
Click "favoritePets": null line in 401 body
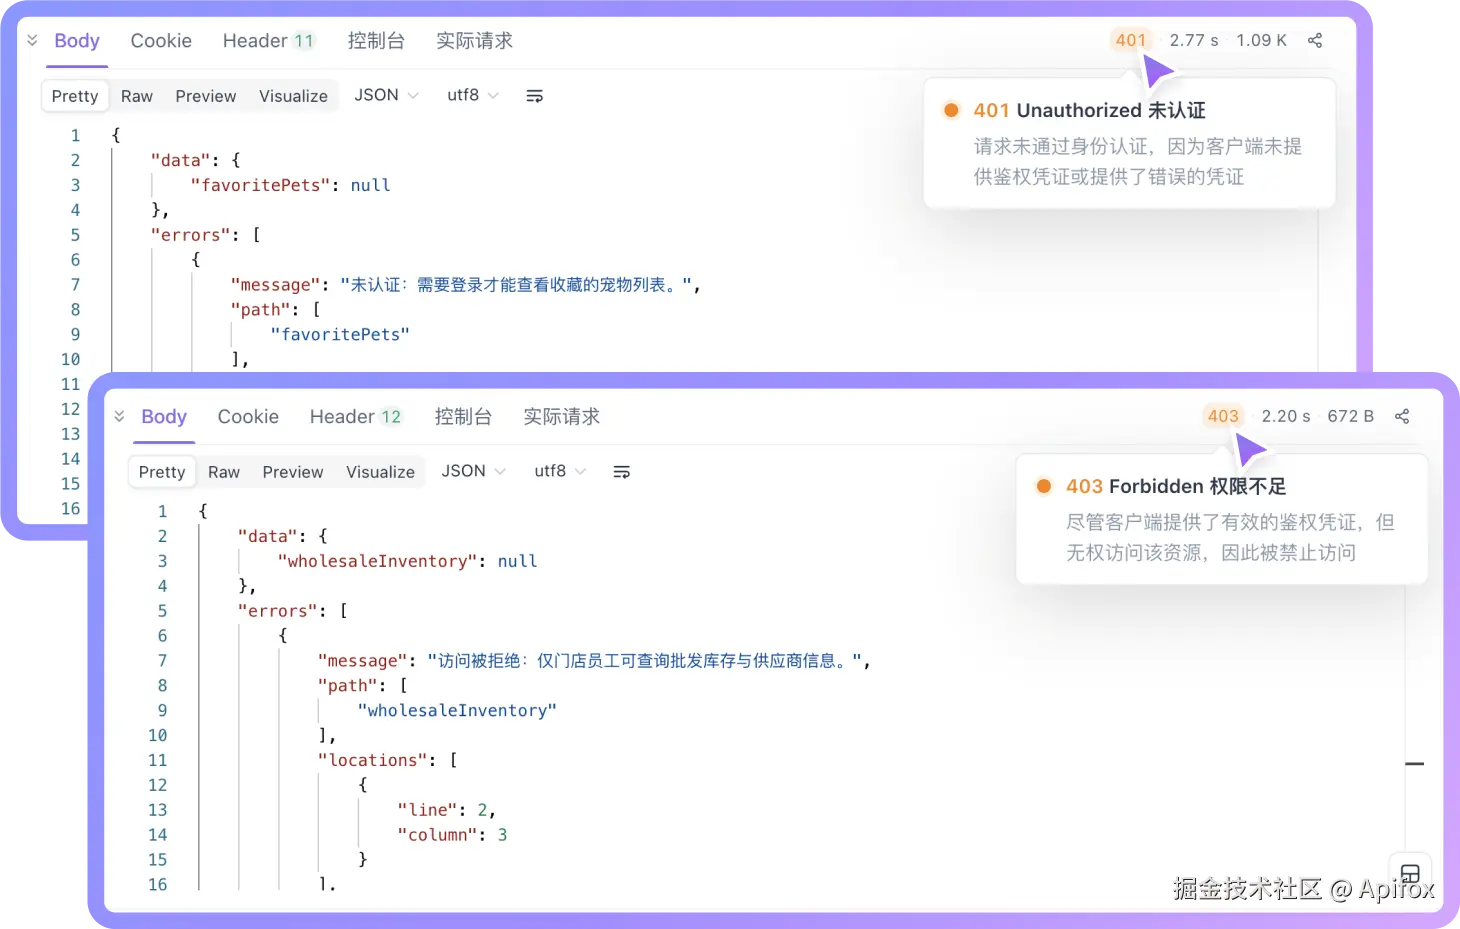[290, 185]
